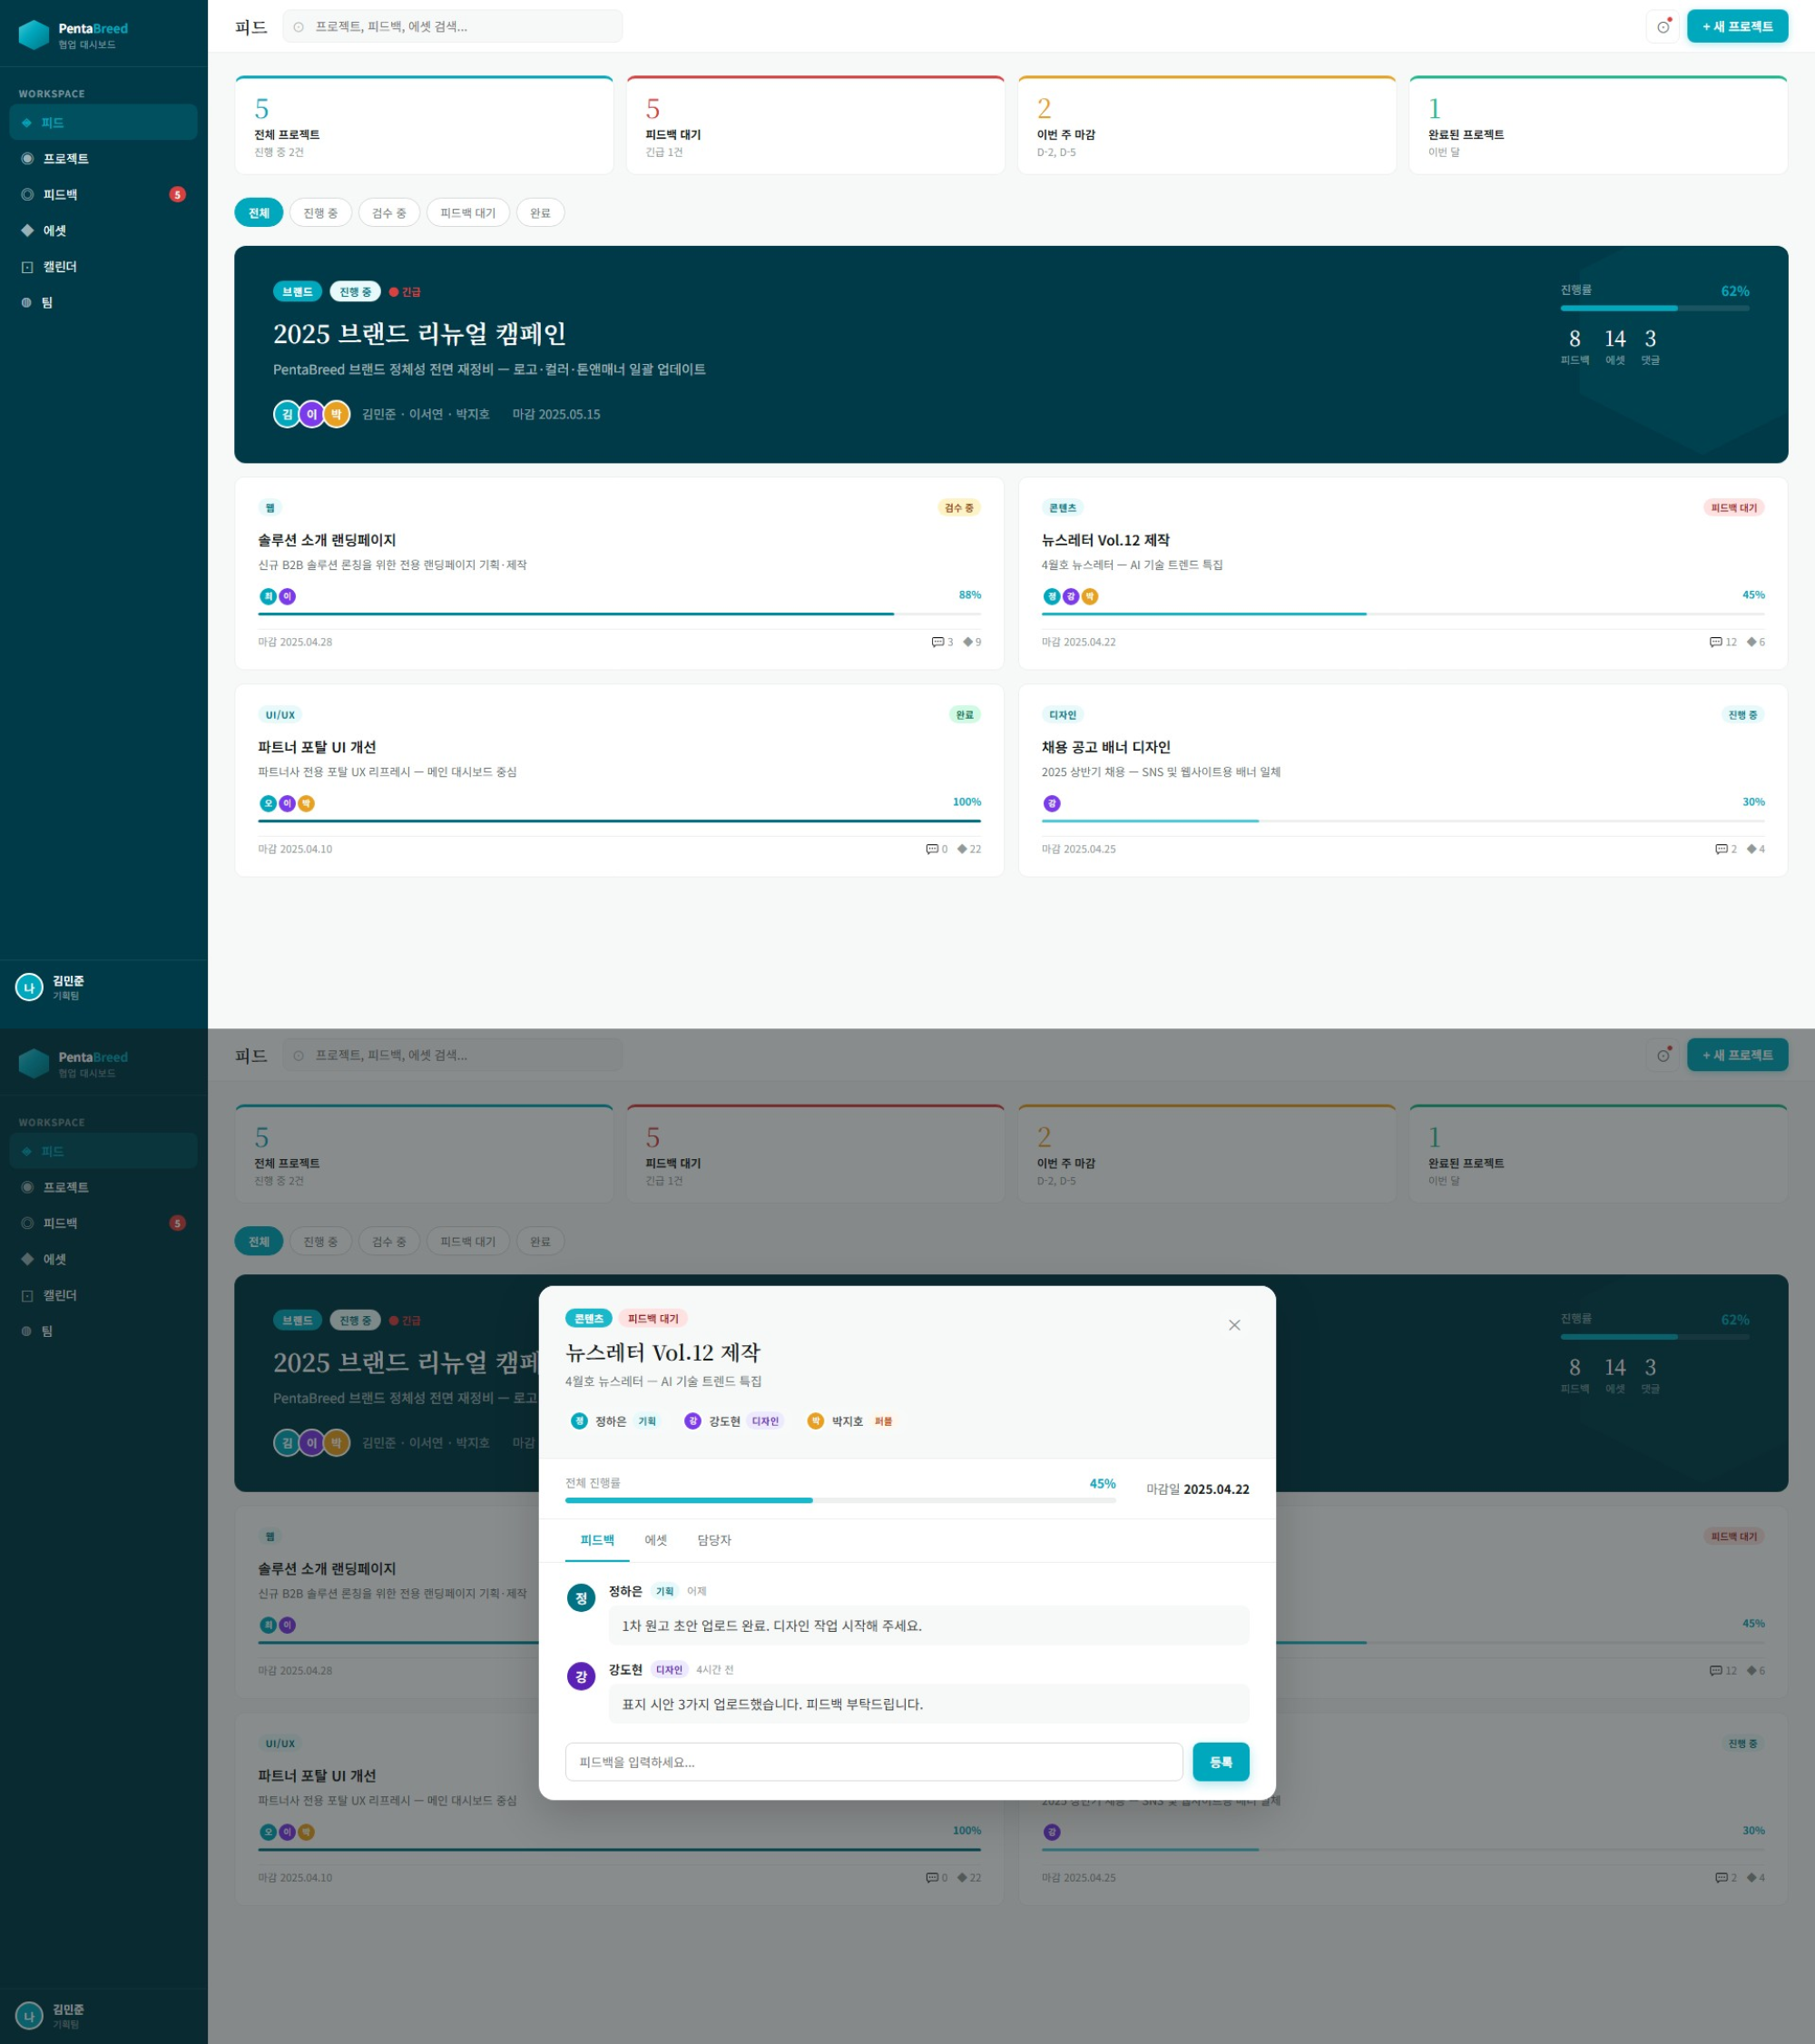The width and height of the screenshot is (1815, 2044).
Task: Click the notification icon with the red dot
Action: point(1662,27)
